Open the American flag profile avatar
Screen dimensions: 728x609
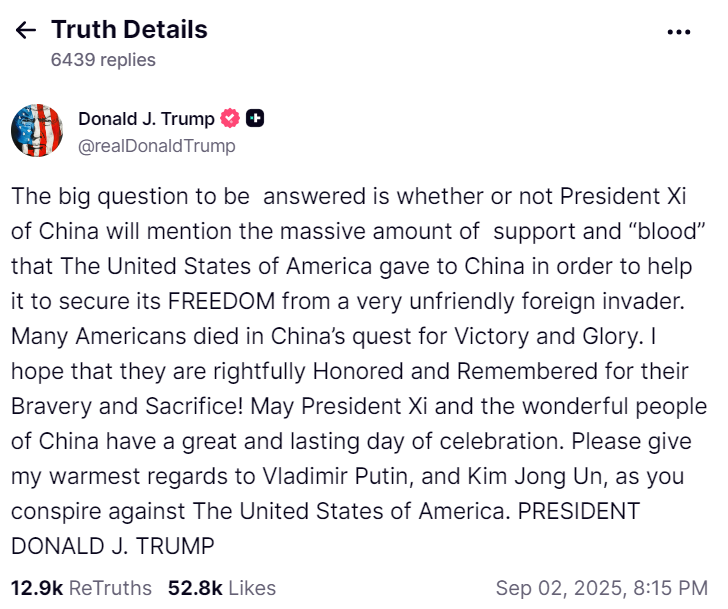tap(37, 130)
